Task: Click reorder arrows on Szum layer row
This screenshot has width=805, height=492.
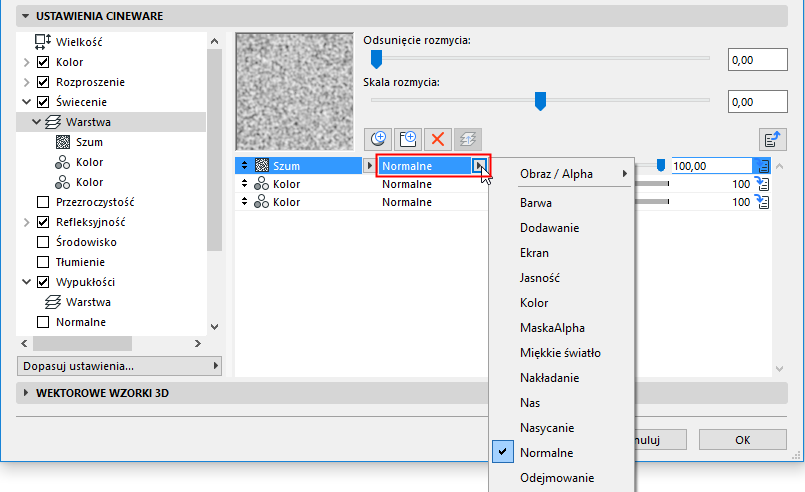Action: click(244, 165)
